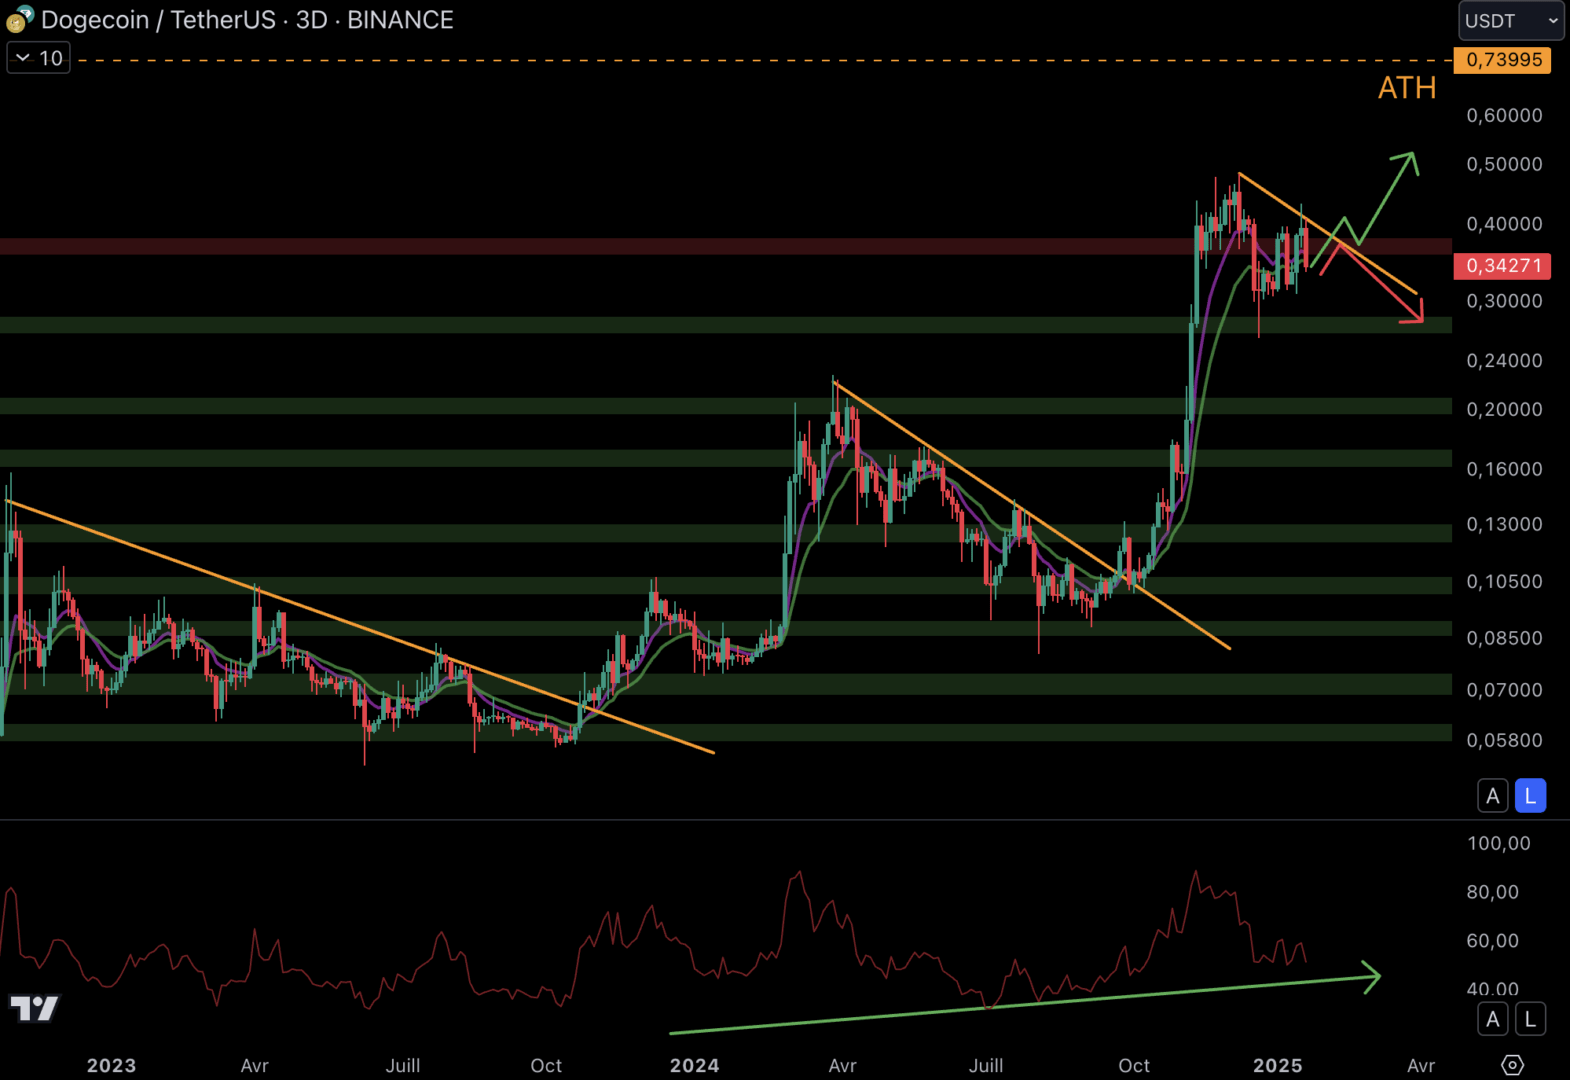Click the Dogecoin / TetherUS symbol title
The width and height of the screenshot is (1570, 1080).
pos(160,20)
